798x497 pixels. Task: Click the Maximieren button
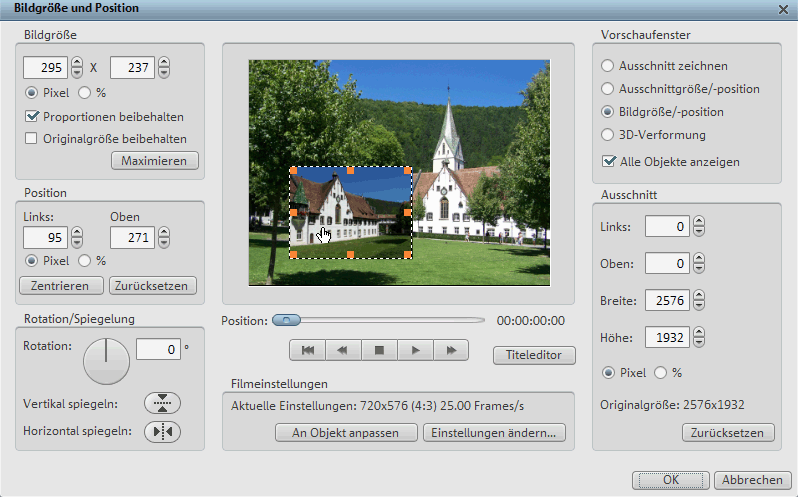(155, 161)
